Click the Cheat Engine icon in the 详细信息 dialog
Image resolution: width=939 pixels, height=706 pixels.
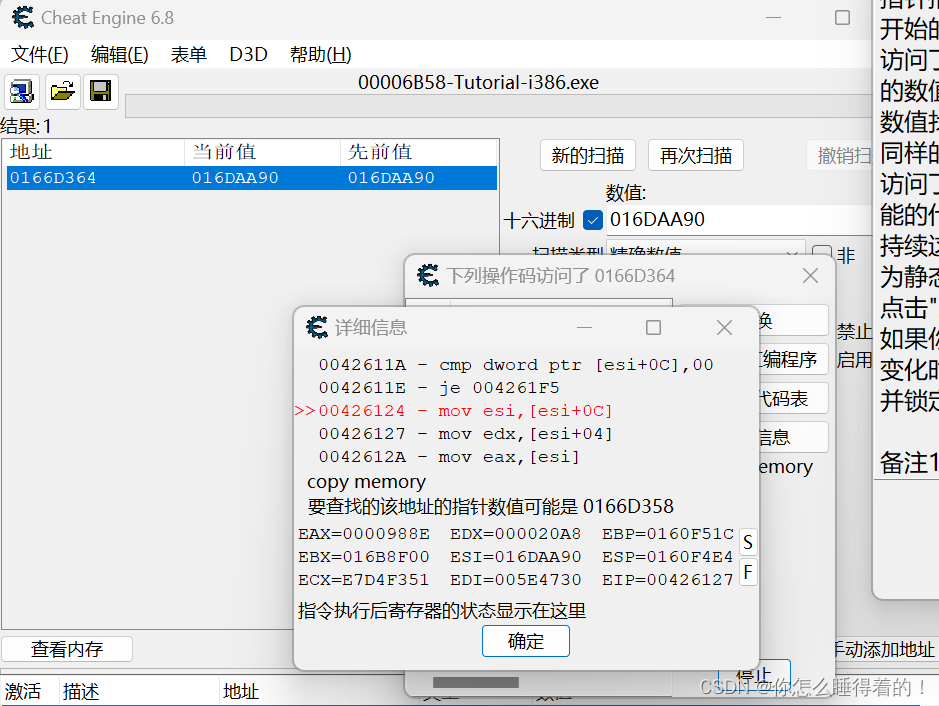click(317, 328)
